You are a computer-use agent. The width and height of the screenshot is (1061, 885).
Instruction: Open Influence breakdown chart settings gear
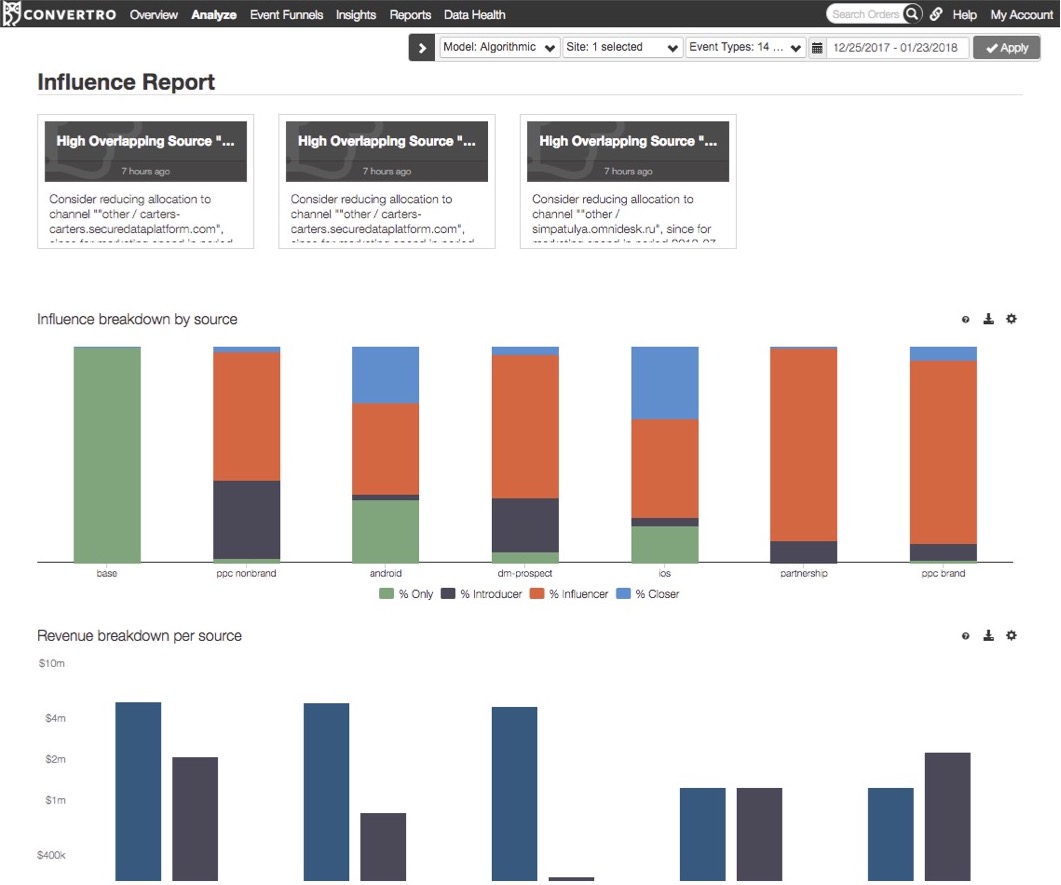[x=1011, y=319]
